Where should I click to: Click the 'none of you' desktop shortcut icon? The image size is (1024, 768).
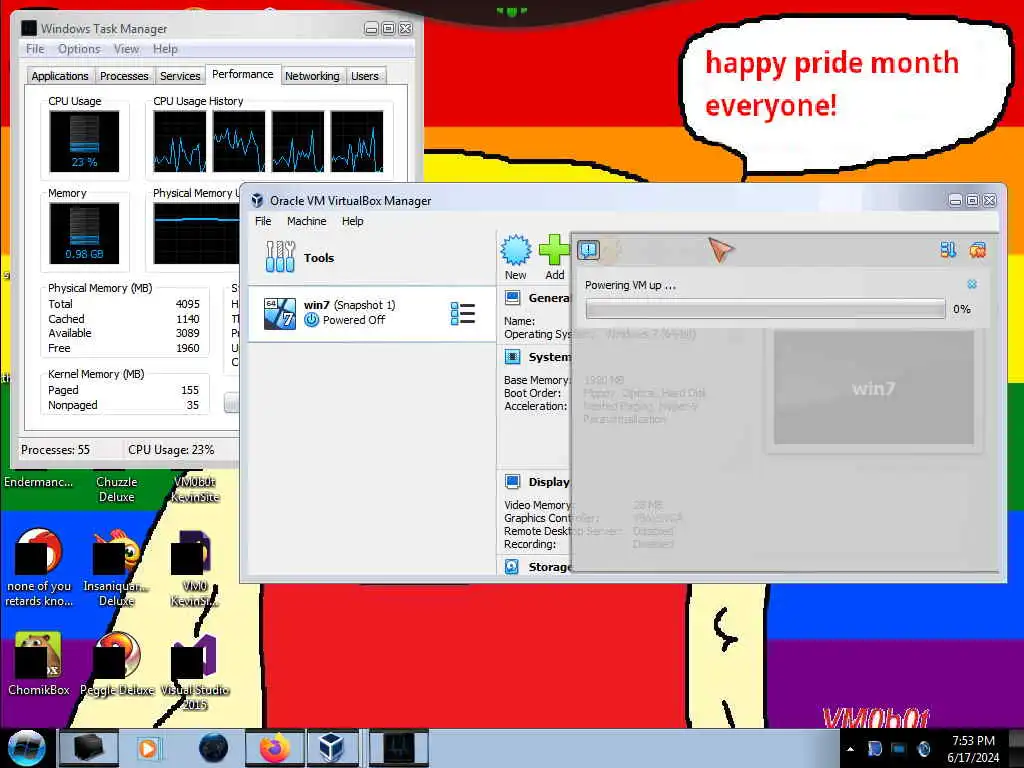tap(39, 551)
